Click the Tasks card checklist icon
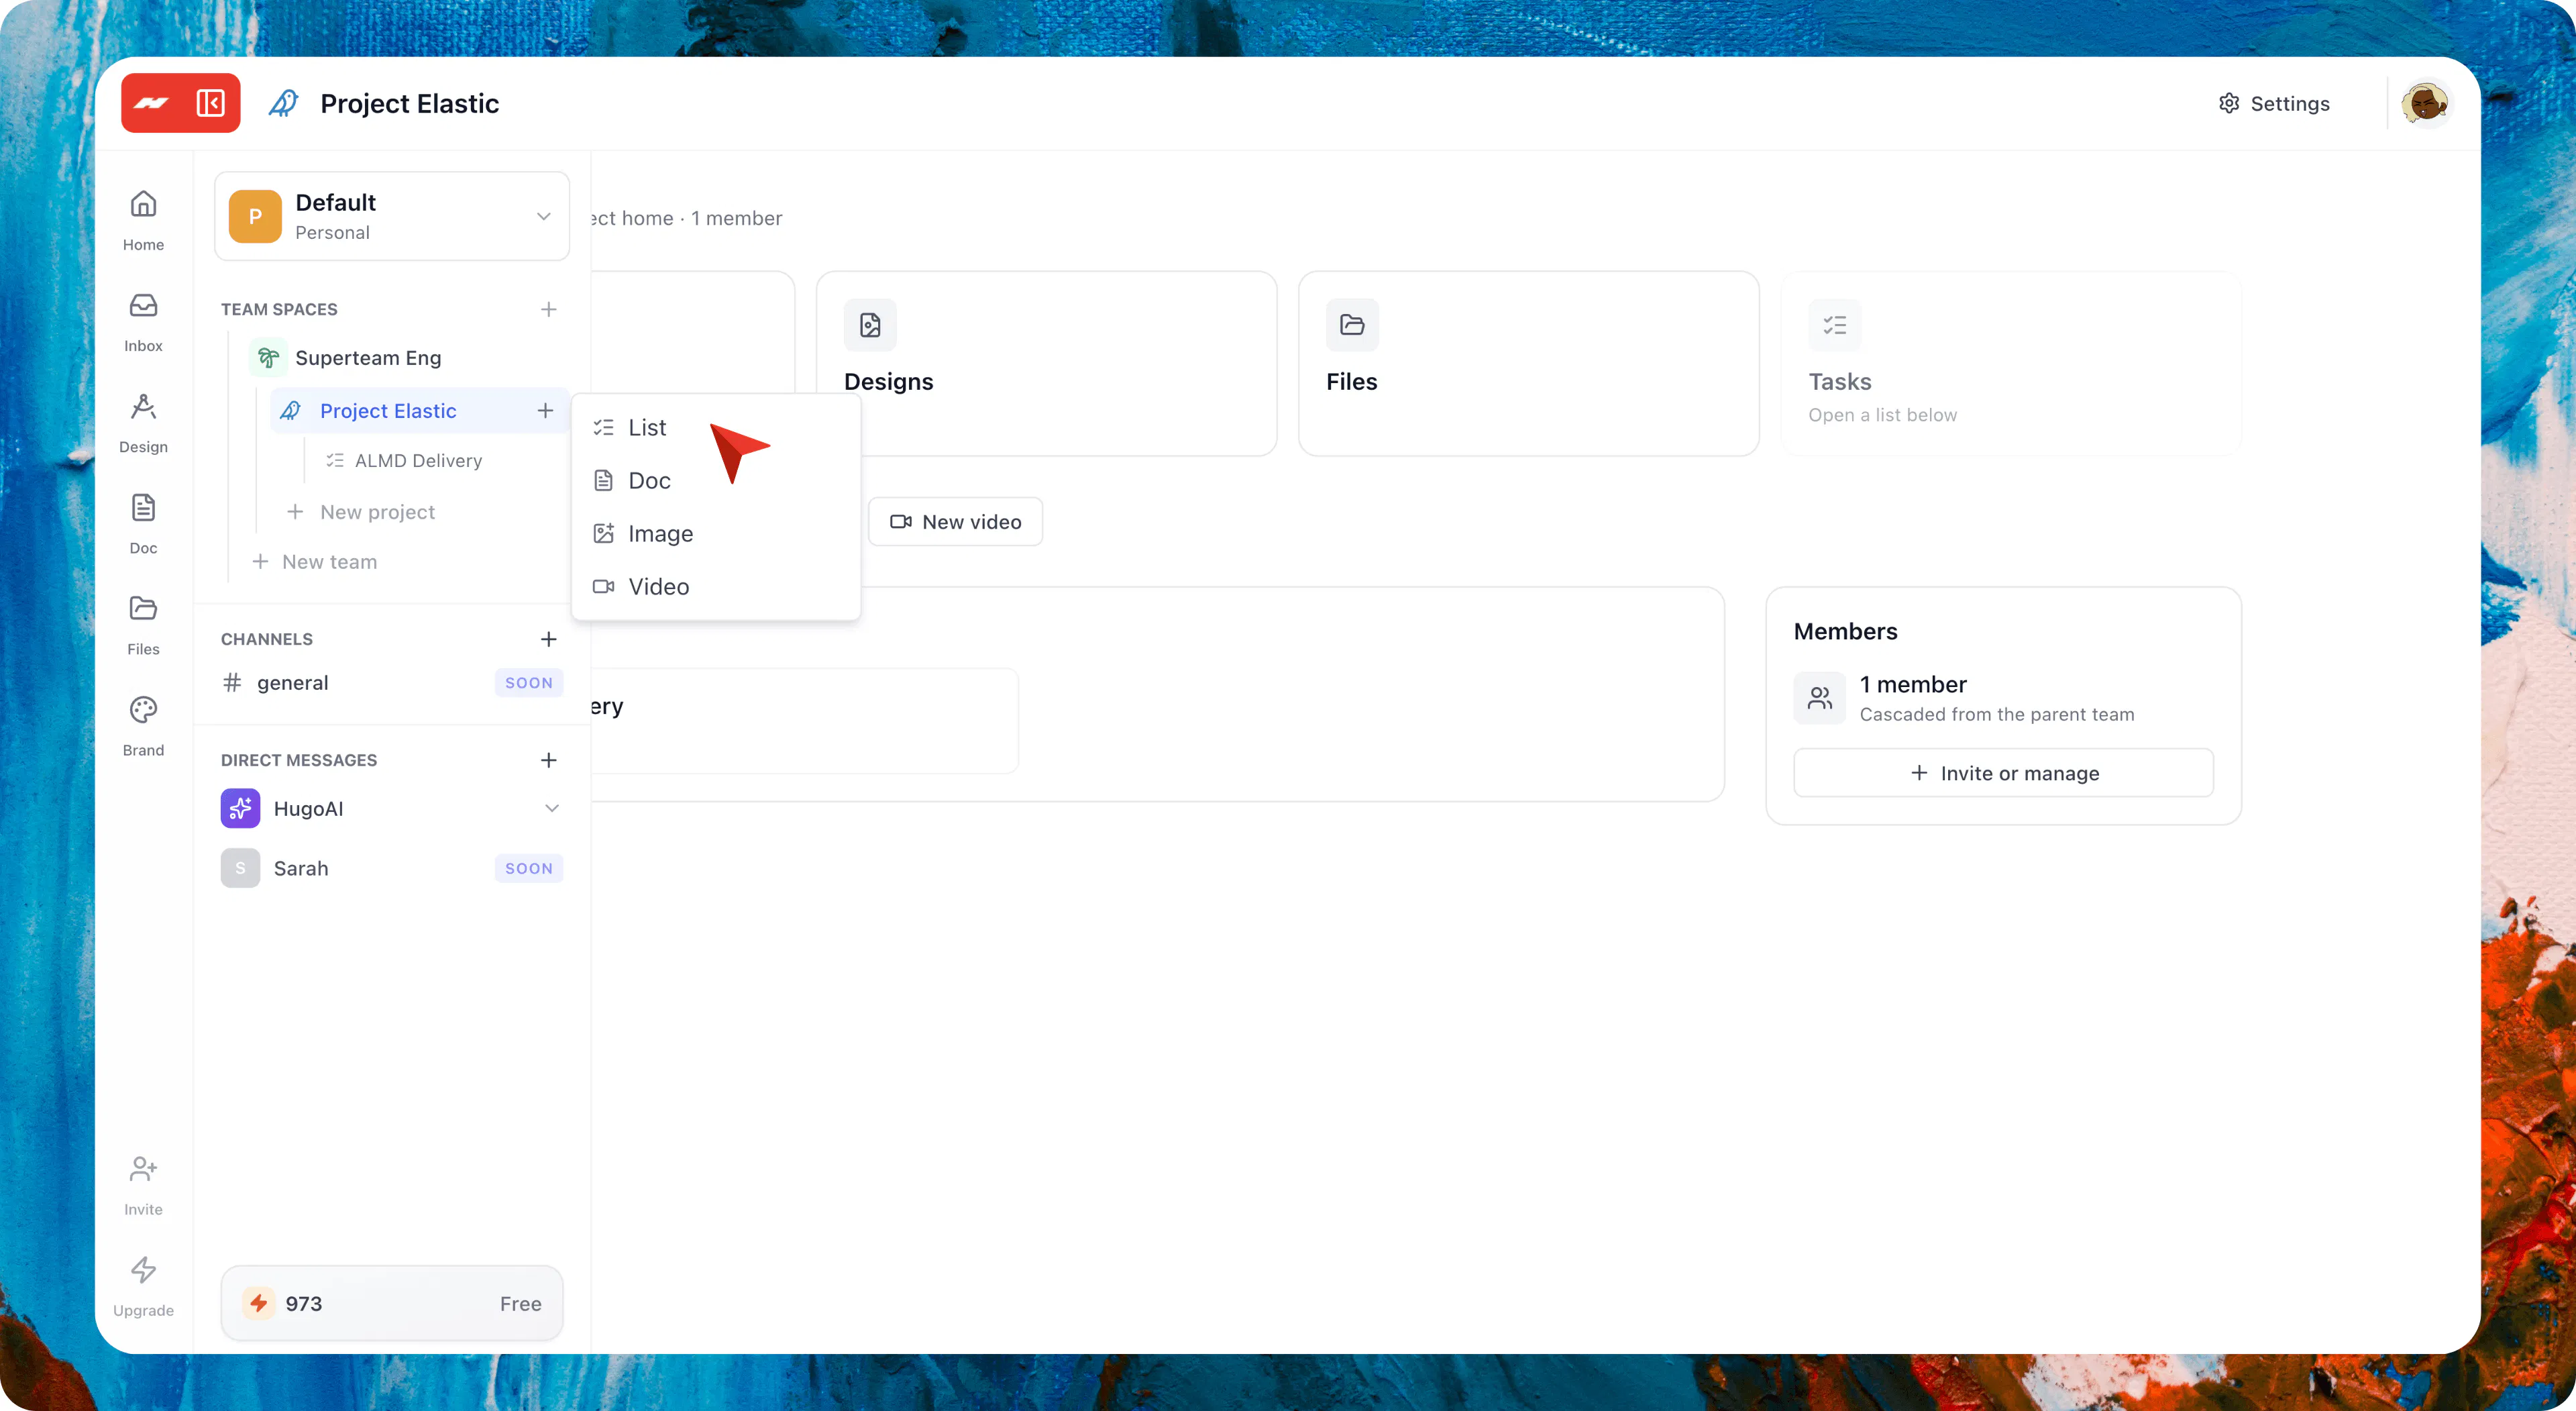2576x1411 pixels. [1834, 325]
